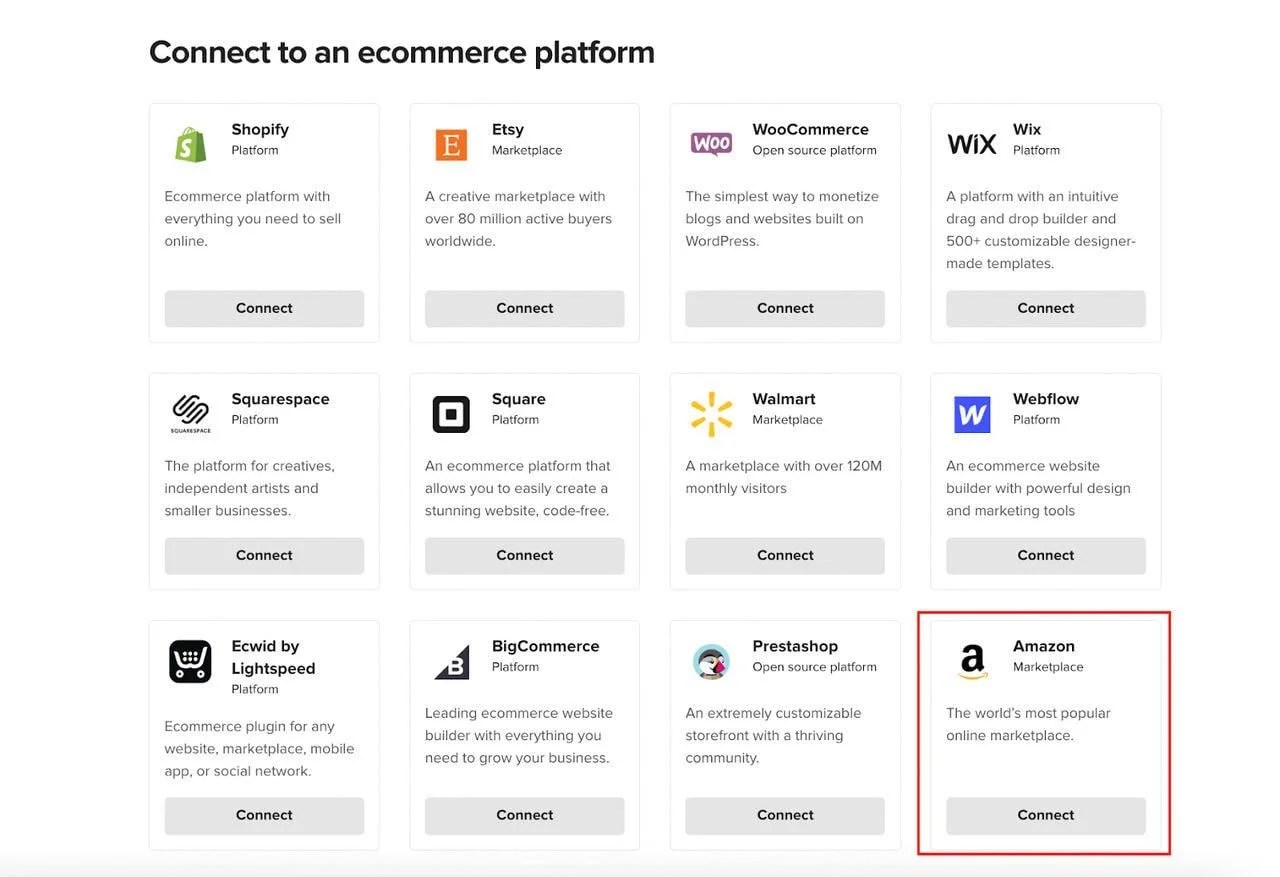Click the Etsy orange E logo
The width and height of the screenshot is (1280, 877).
451,144
